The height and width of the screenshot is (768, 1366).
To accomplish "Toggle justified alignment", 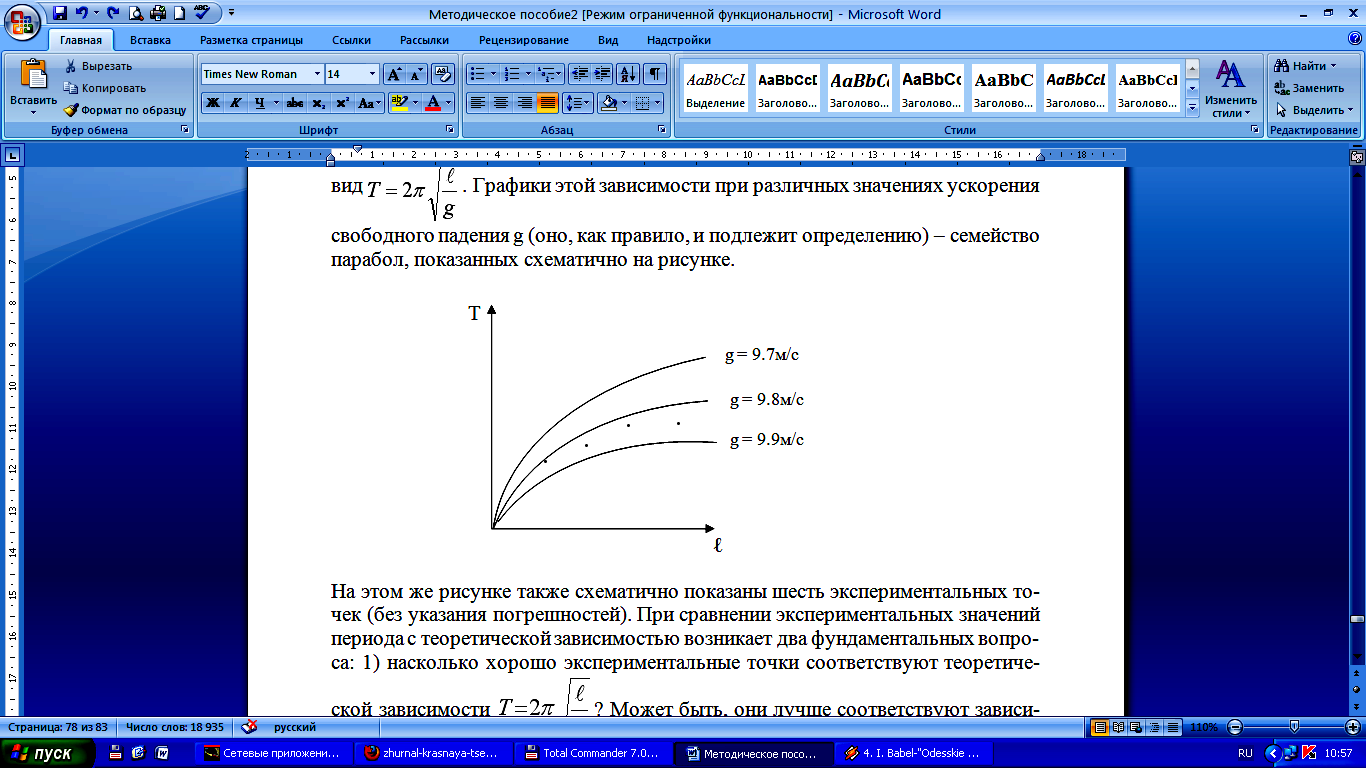I will (x=547, y=102).
